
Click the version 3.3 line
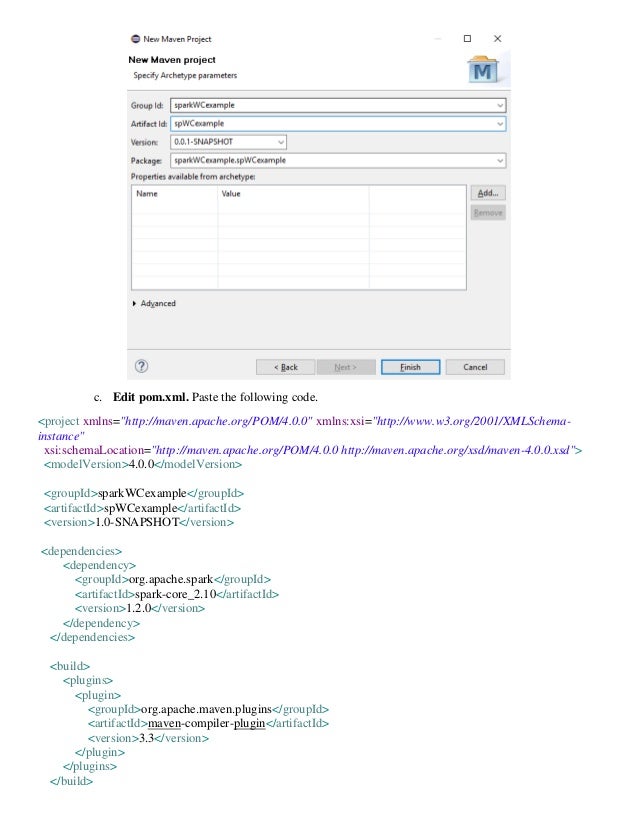pyautogui.click(x=148, y=738)
